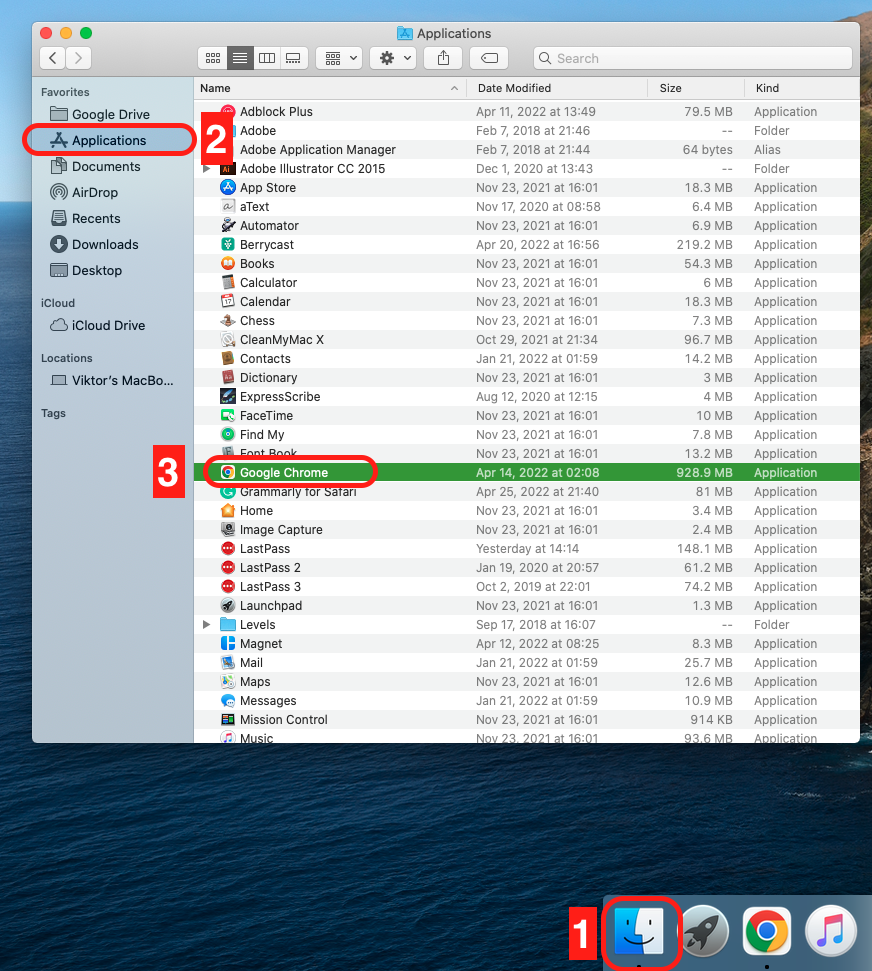Select iCloud Drive in the sidebar

point(108,325)
